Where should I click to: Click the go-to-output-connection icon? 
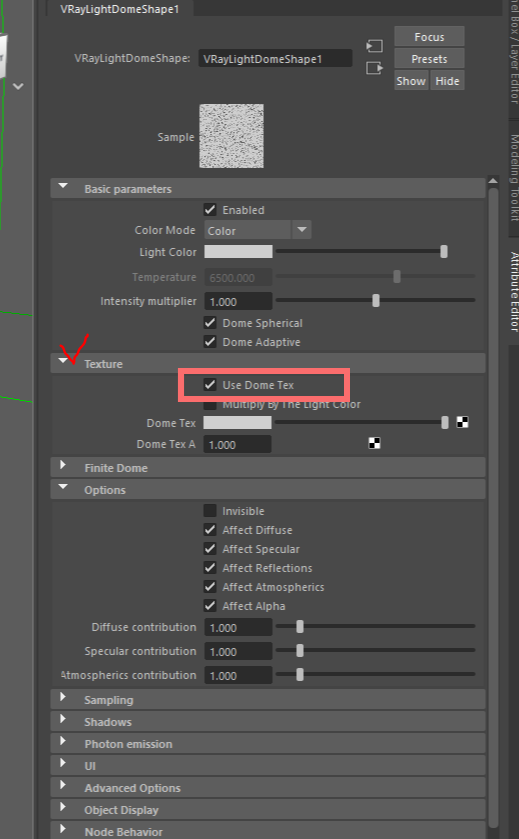374,68
